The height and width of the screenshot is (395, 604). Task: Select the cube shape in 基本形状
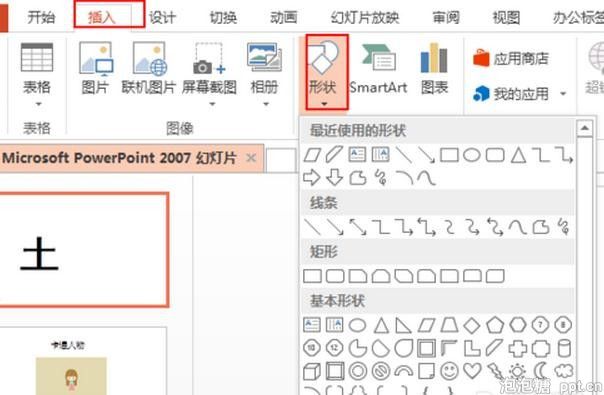pos(312,371)
